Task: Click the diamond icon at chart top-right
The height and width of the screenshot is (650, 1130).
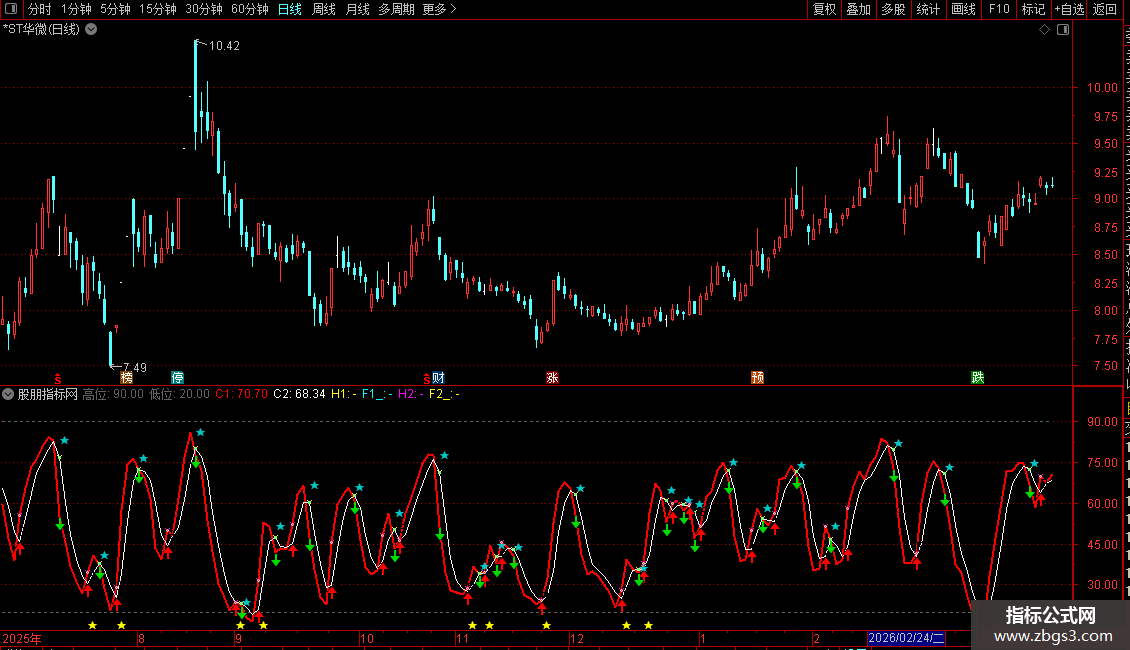Action: (x=1044, y=30)
